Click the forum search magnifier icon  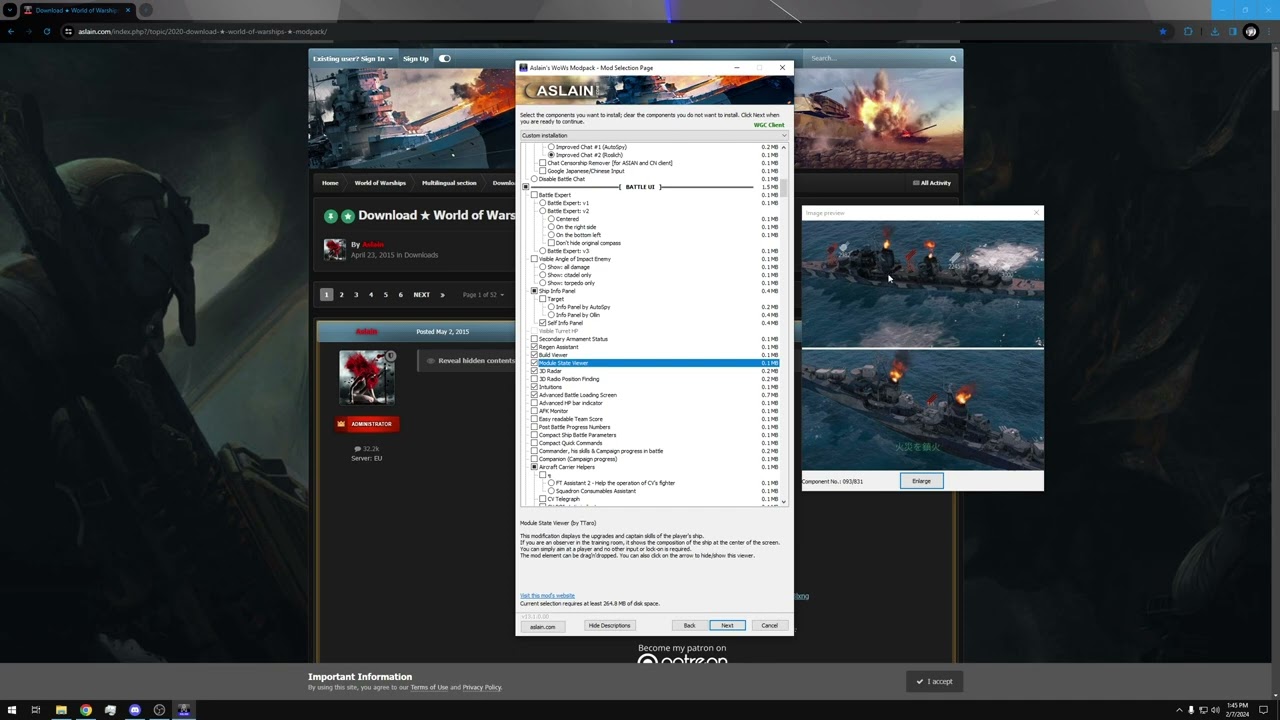[953, 58]
